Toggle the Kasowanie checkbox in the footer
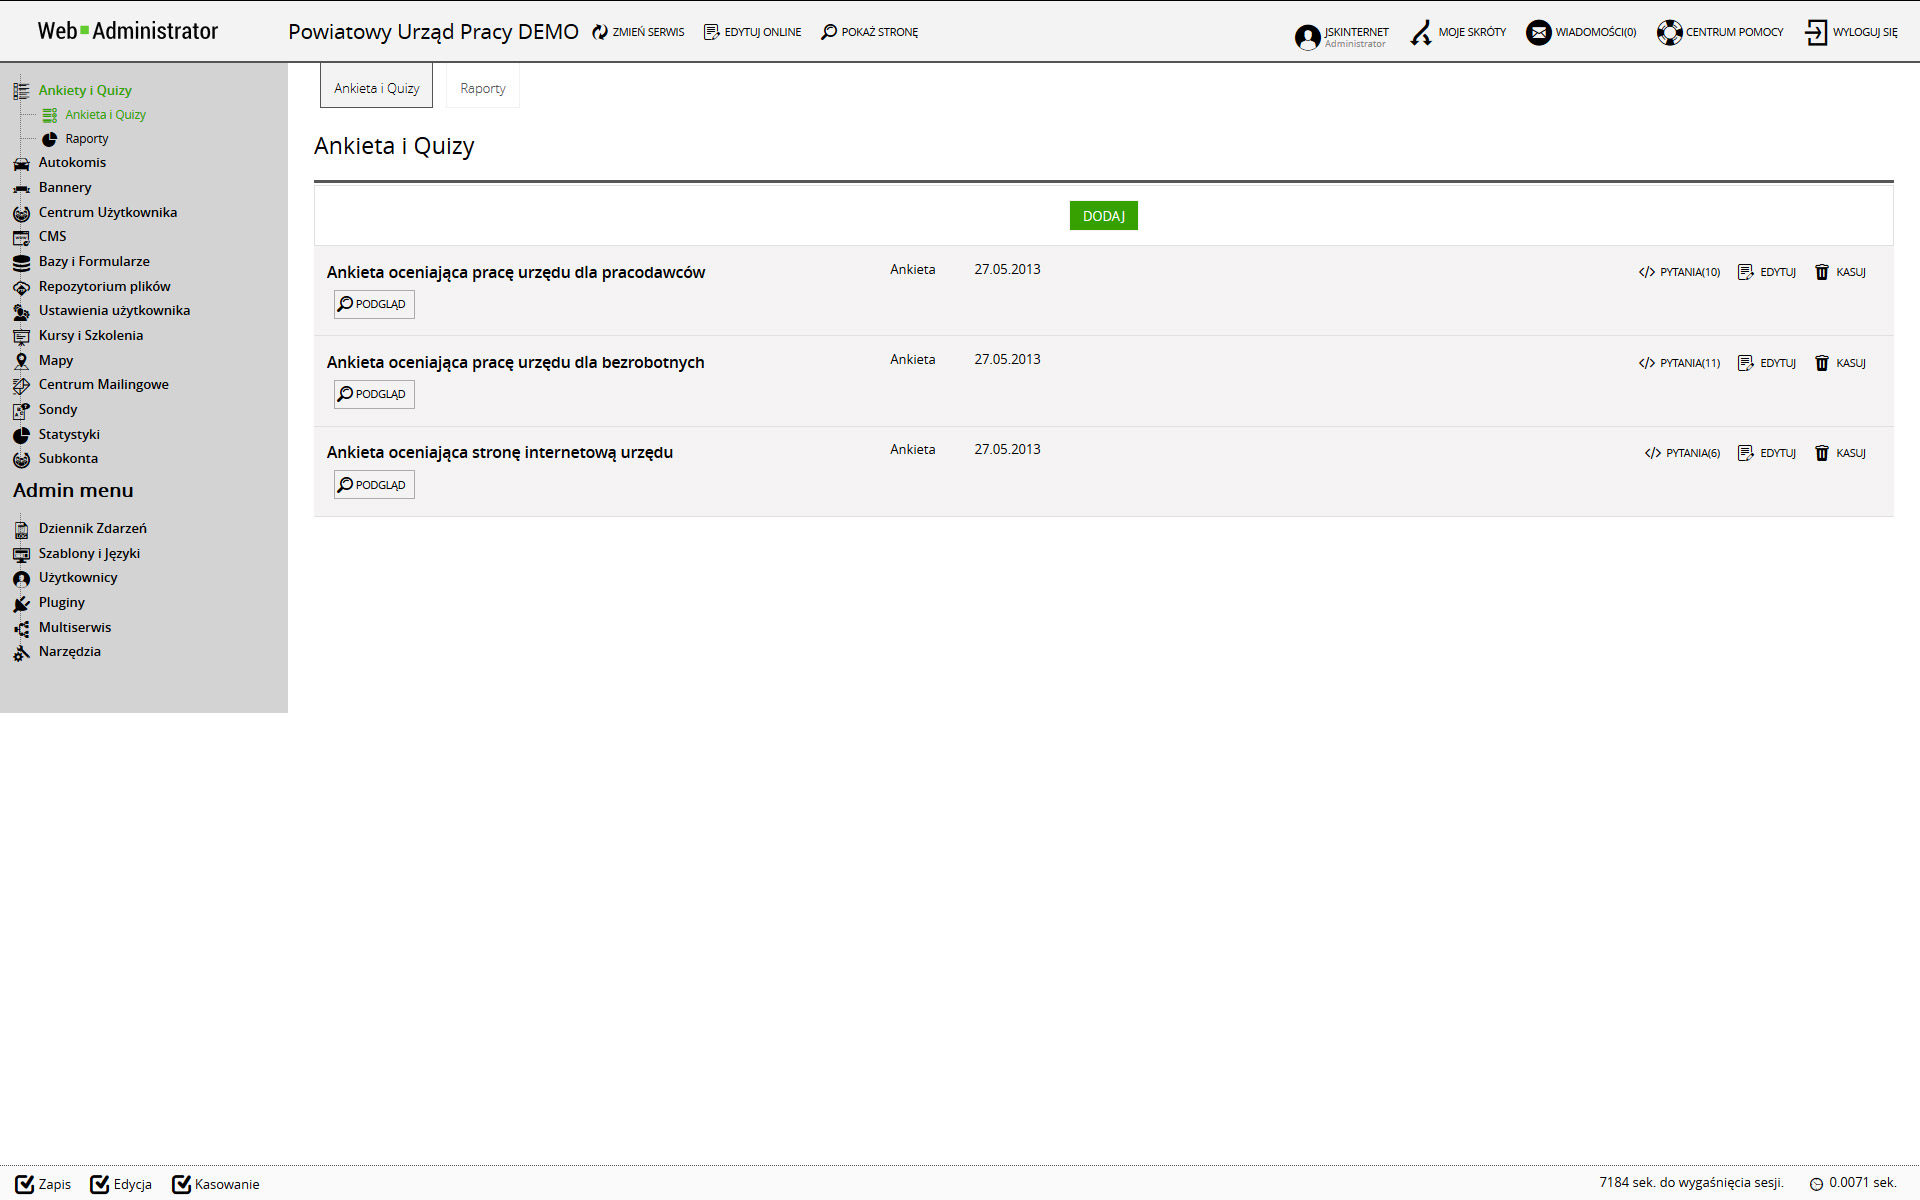This screenshot has height=1200, width=1920. [181, 1184]
